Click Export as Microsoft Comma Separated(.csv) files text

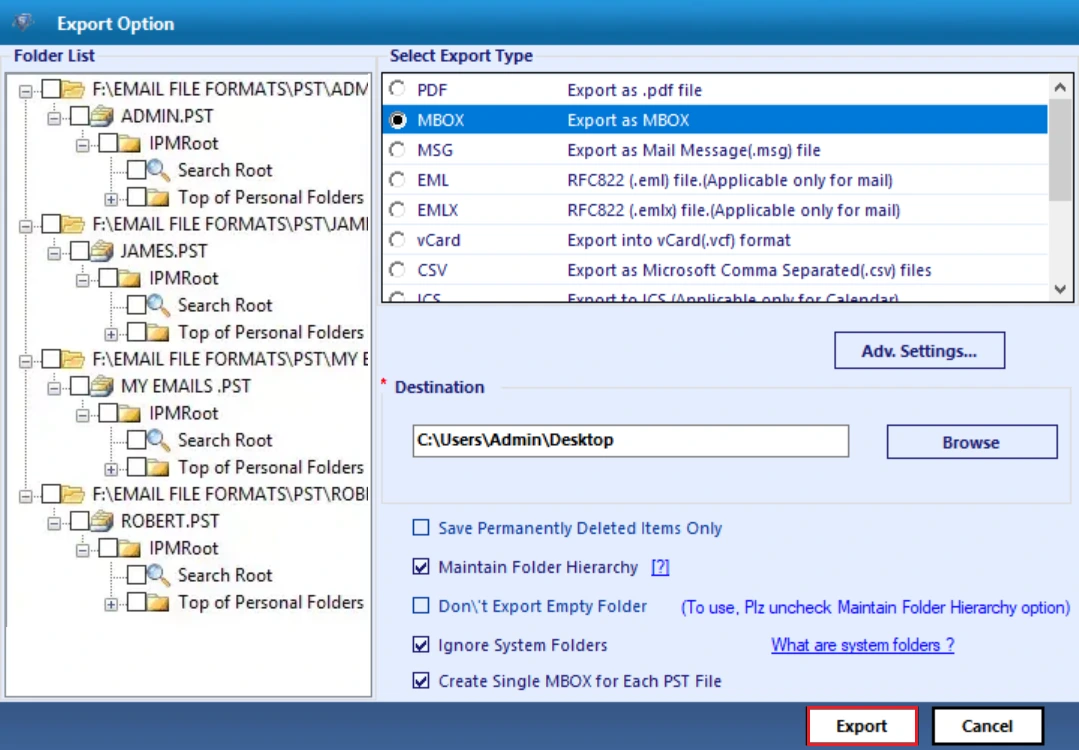pyautogui.click(x=749, y=270)
